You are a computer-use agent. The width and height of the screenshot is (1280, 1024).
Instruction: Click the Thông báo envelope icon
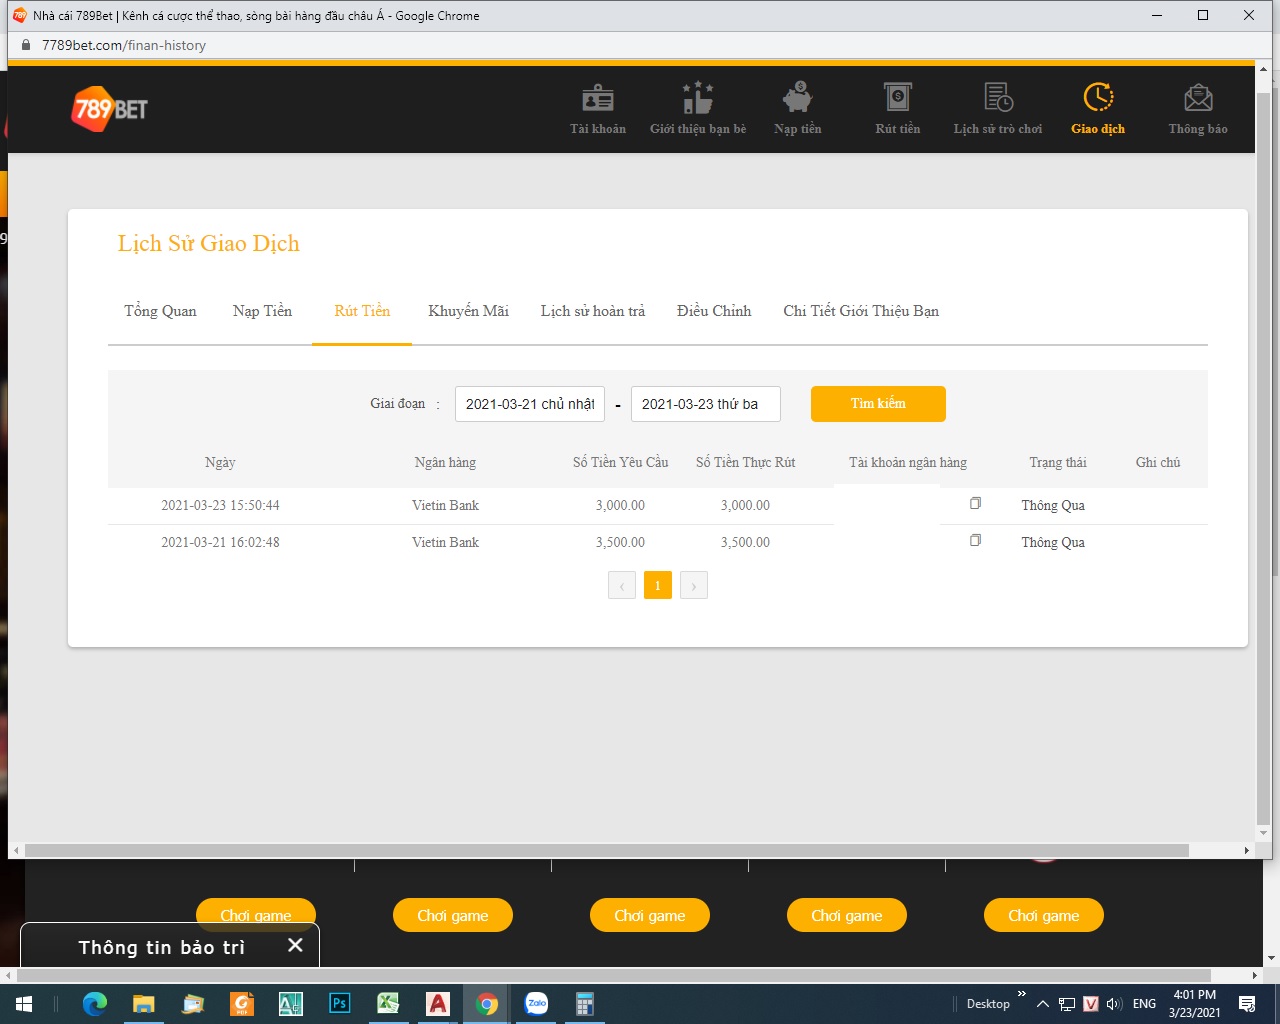click(1198, 99)
